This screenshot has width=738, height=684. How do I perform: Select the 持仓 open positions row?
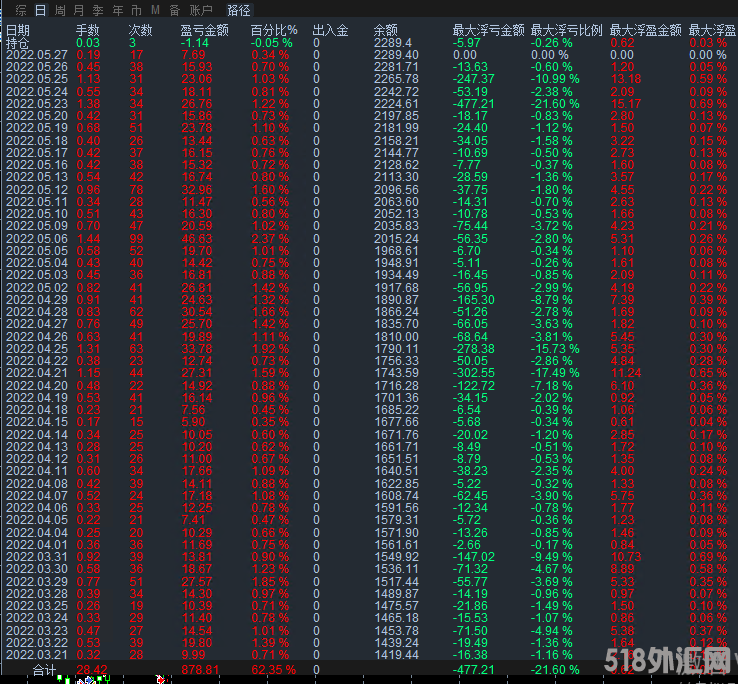(x=17, y=43)
